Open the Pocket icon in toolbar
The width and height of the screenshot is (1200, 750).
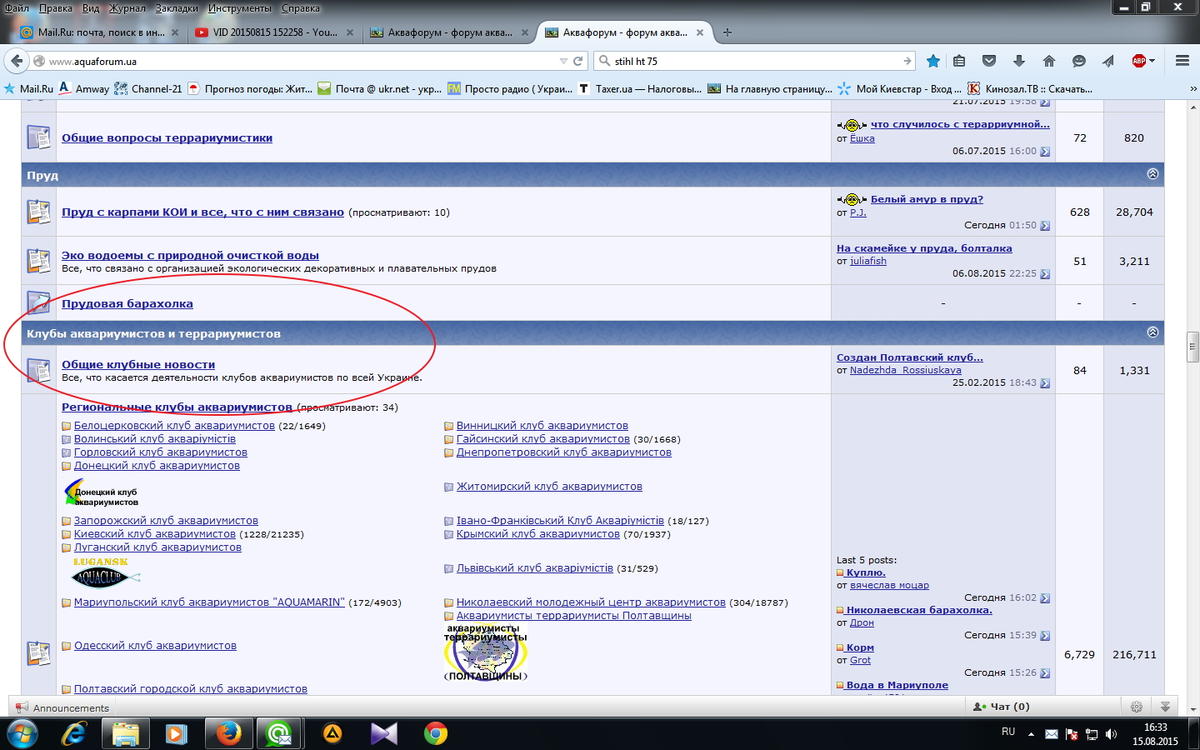[989, 61]
